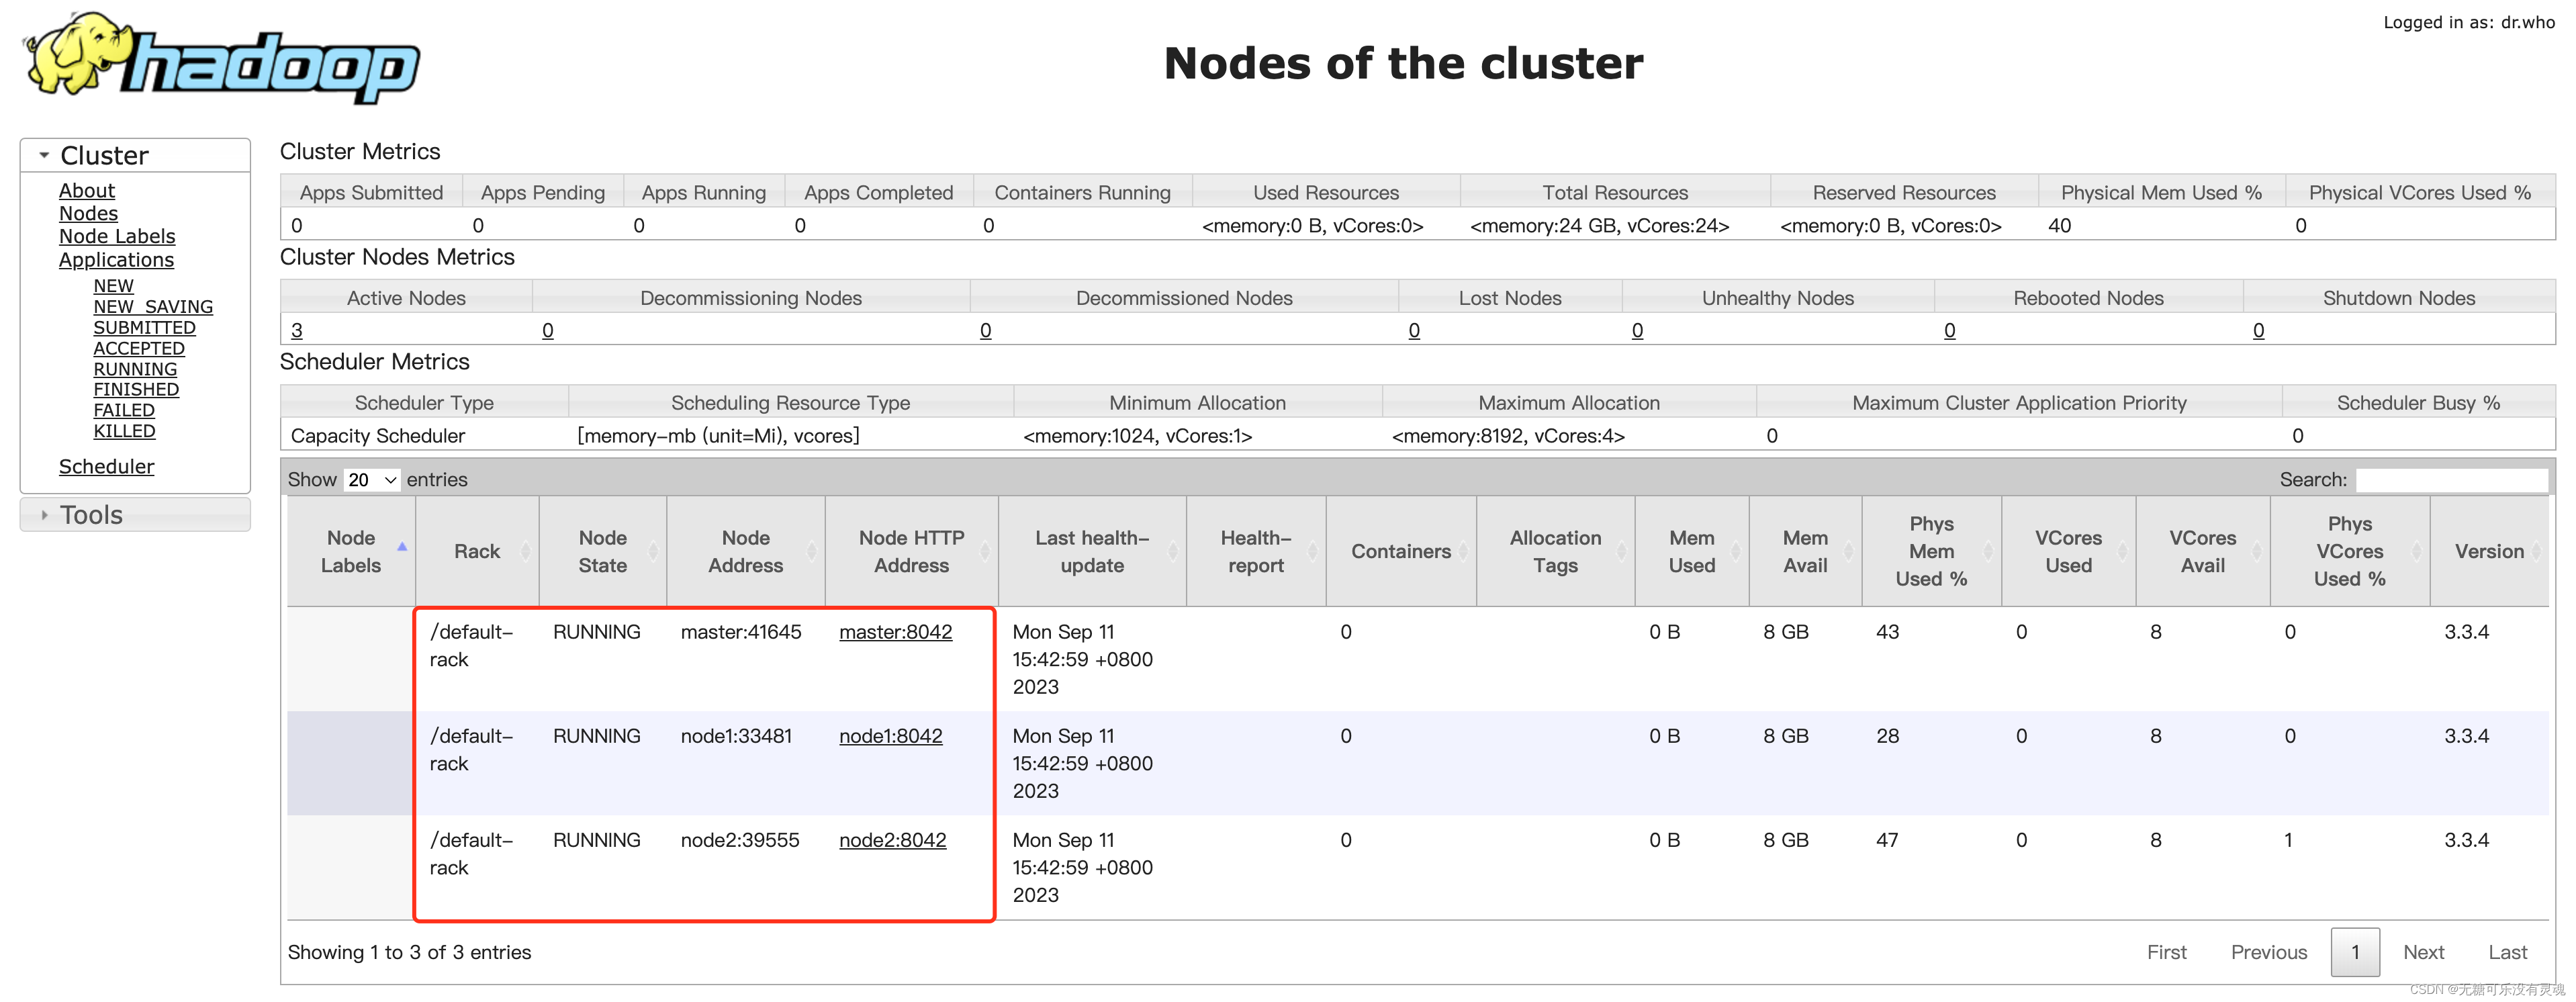2576x1002 pixels.
Task: Open master:8042 node HTTP address
Action: click(895, 632)
